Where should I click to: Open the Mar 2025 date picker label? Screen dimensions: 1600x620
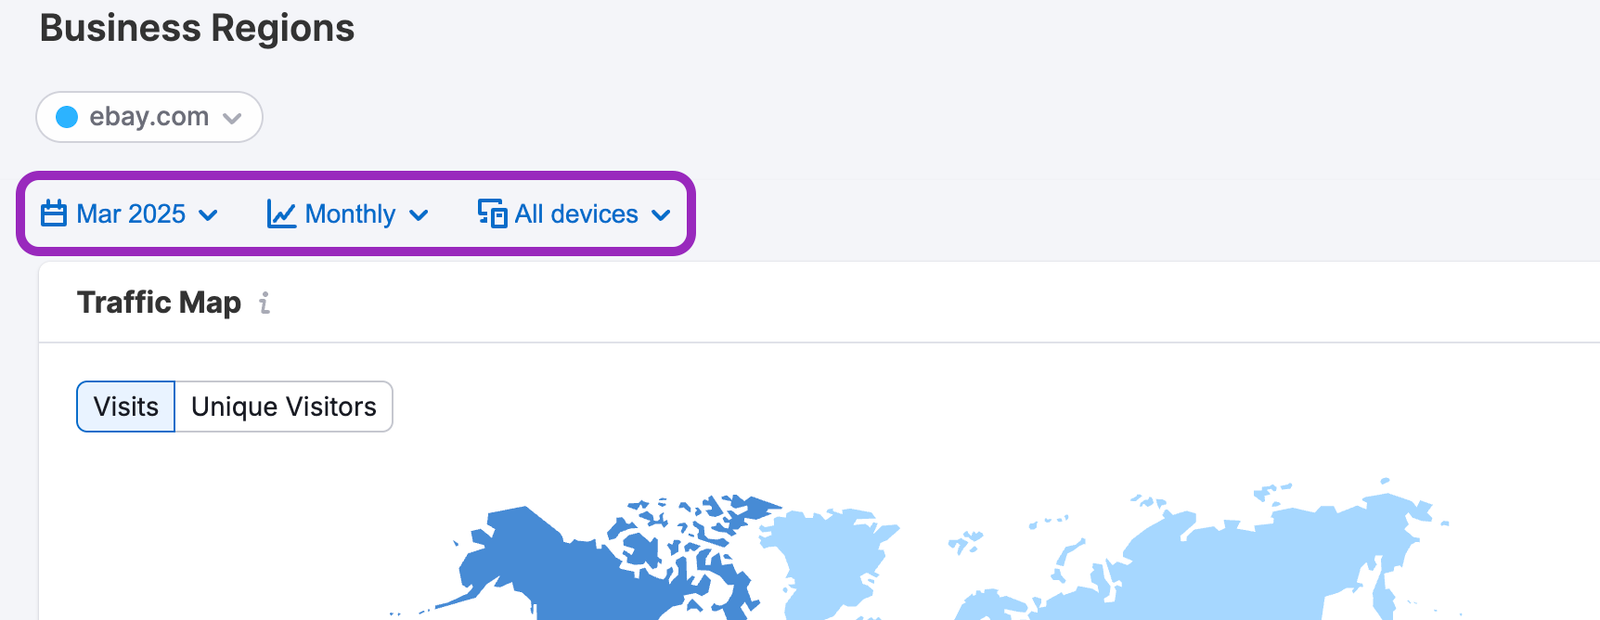pos(131,214)
